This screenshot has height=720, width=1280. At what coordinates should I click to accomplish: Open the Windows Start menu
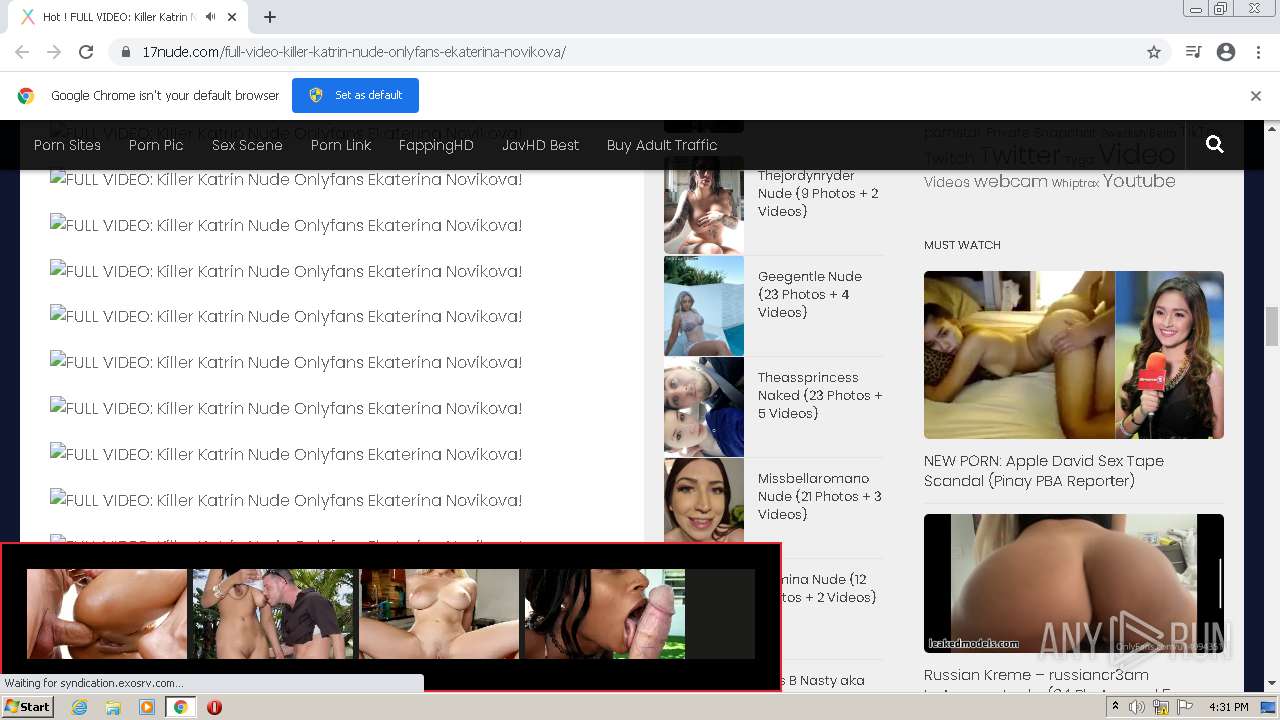coord(27,707)
